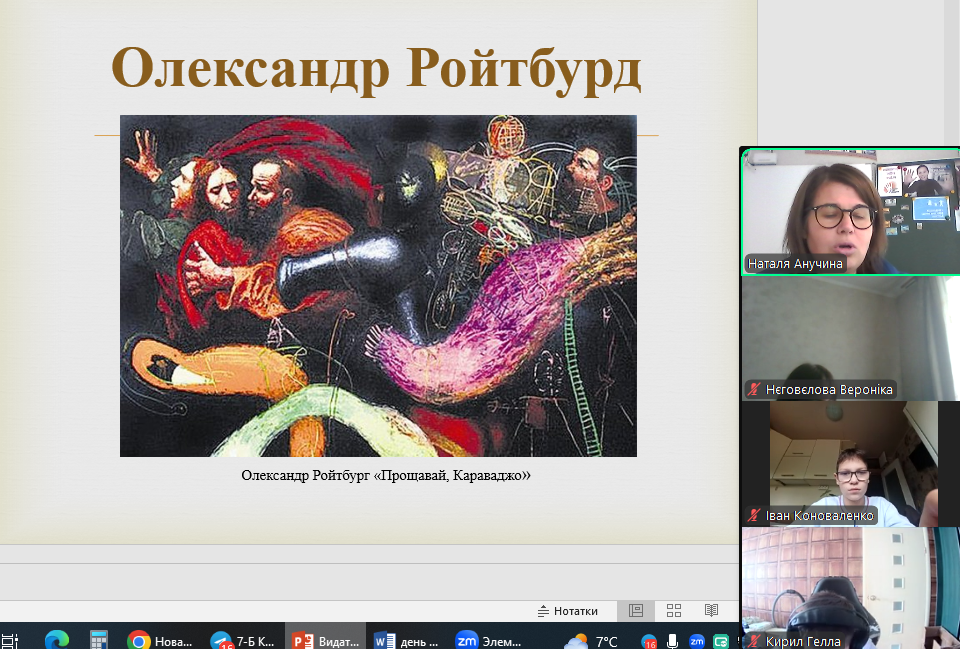960x649 pixels.
Task: Click the muted mic icon of Іван Коноваленко
Action: pos(754,516)
